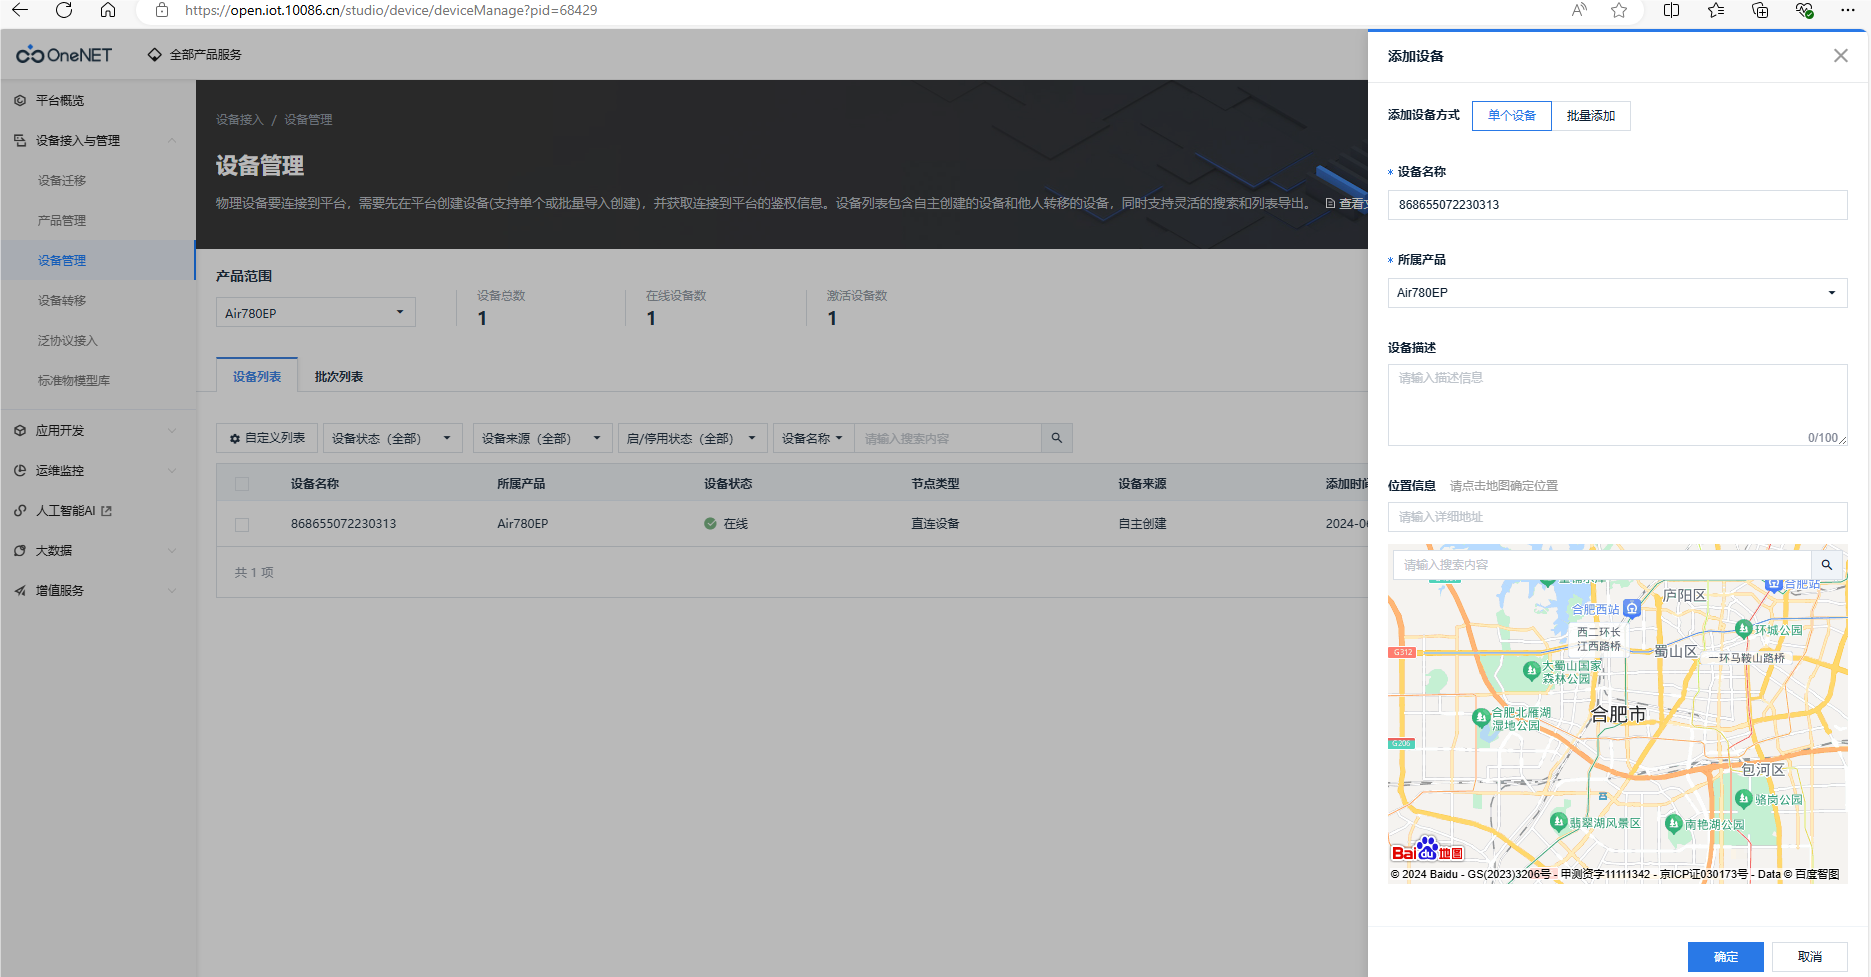Click the device list search content field

(x=948, y=438)
